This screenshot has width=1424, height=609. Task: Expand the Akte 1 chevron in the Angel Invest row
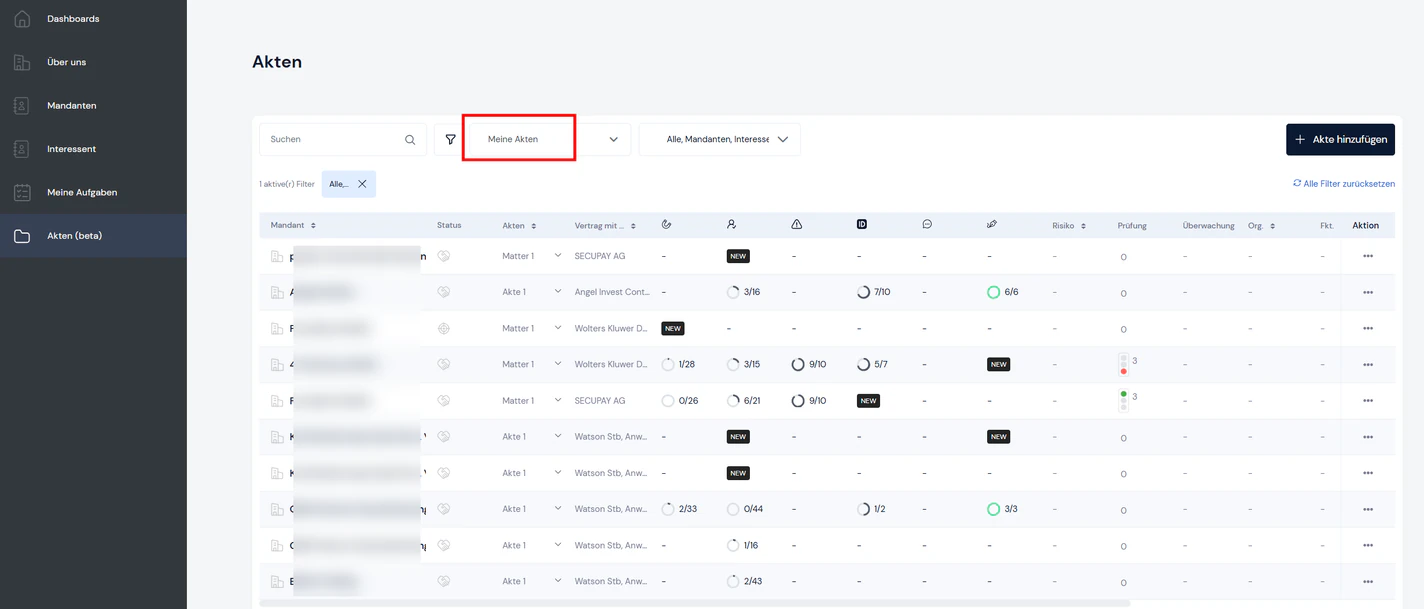558,292
